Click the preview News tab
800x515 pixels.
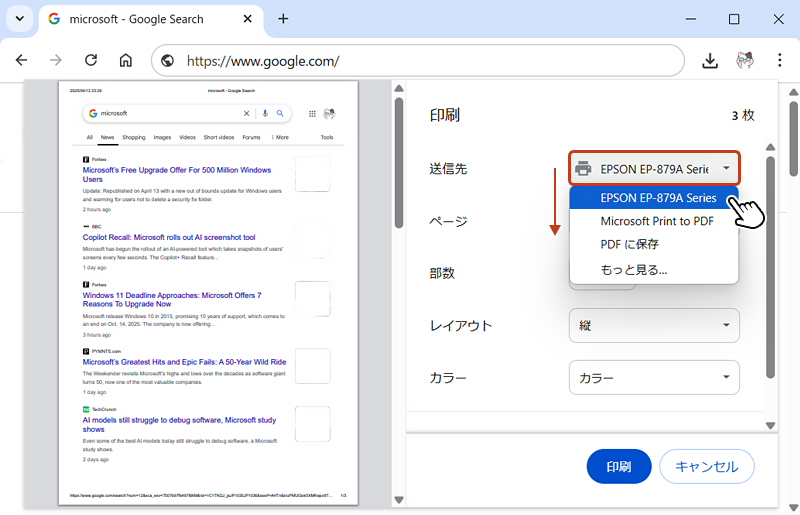[107, 137]
